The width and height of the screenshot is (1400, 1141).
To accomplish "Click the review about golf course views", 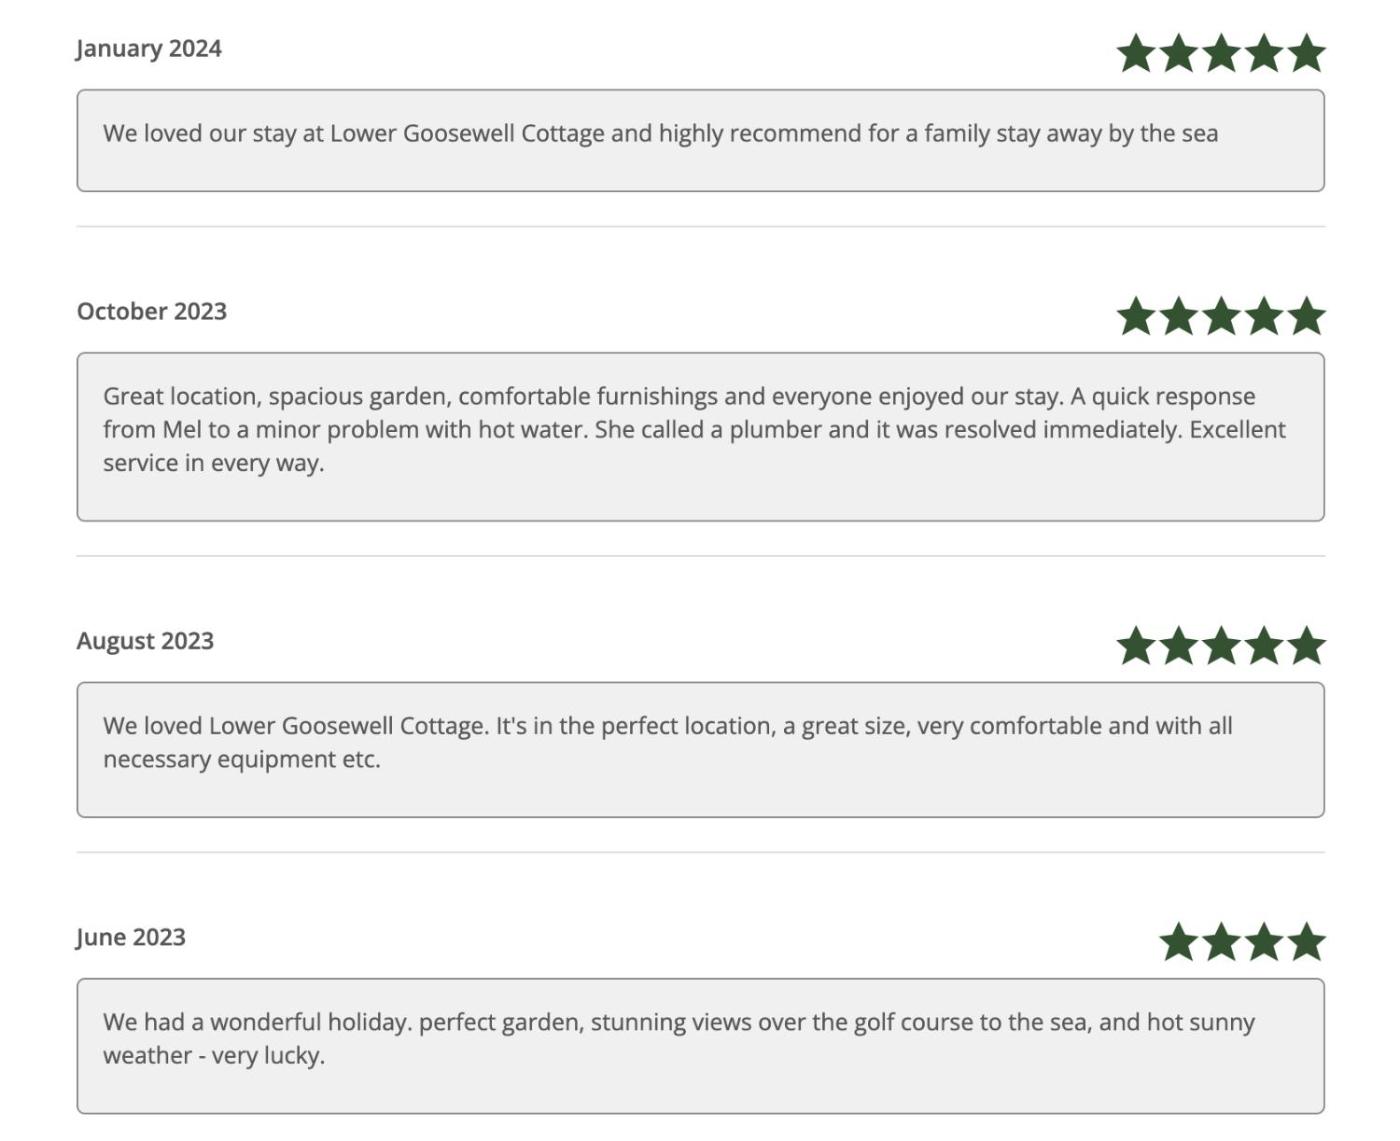I will click(x=678, y=1038).
